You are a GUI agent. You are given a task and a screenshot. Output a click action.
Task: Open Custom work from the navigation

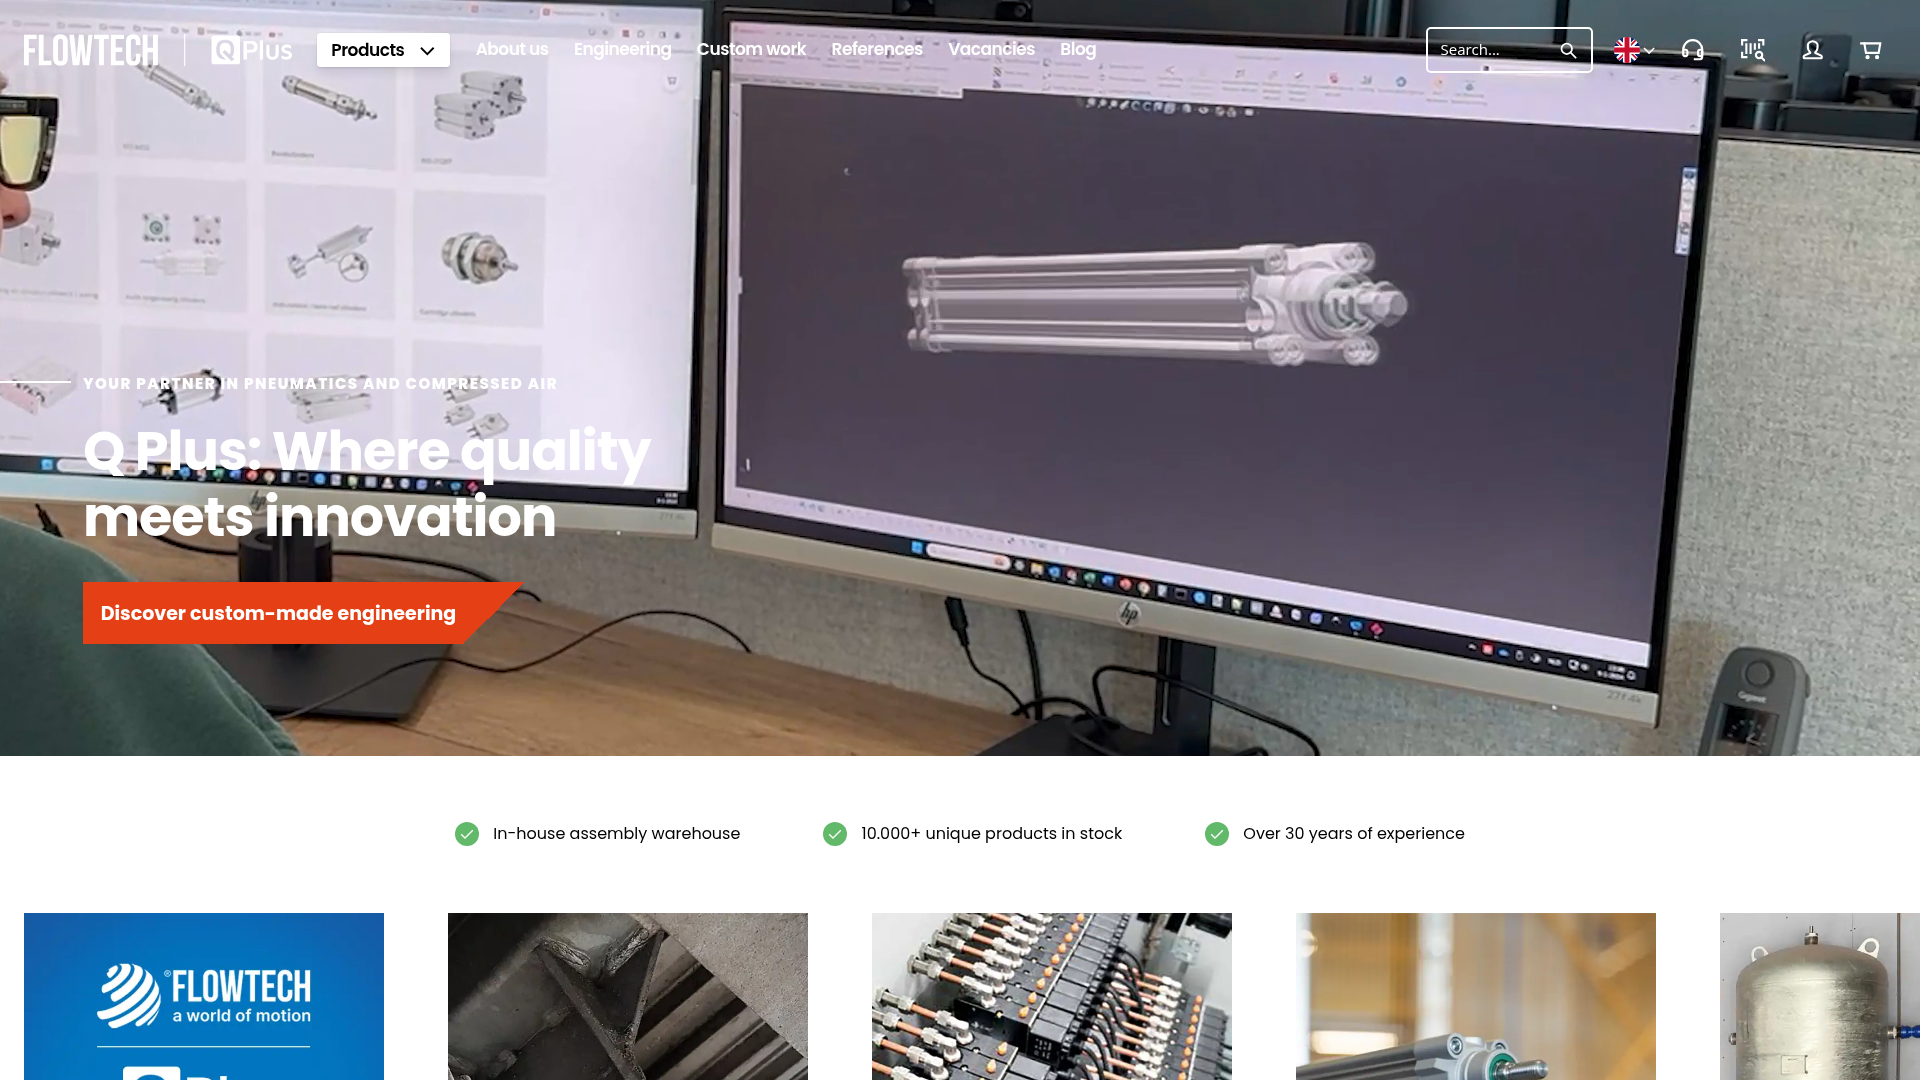pos(751,49)
